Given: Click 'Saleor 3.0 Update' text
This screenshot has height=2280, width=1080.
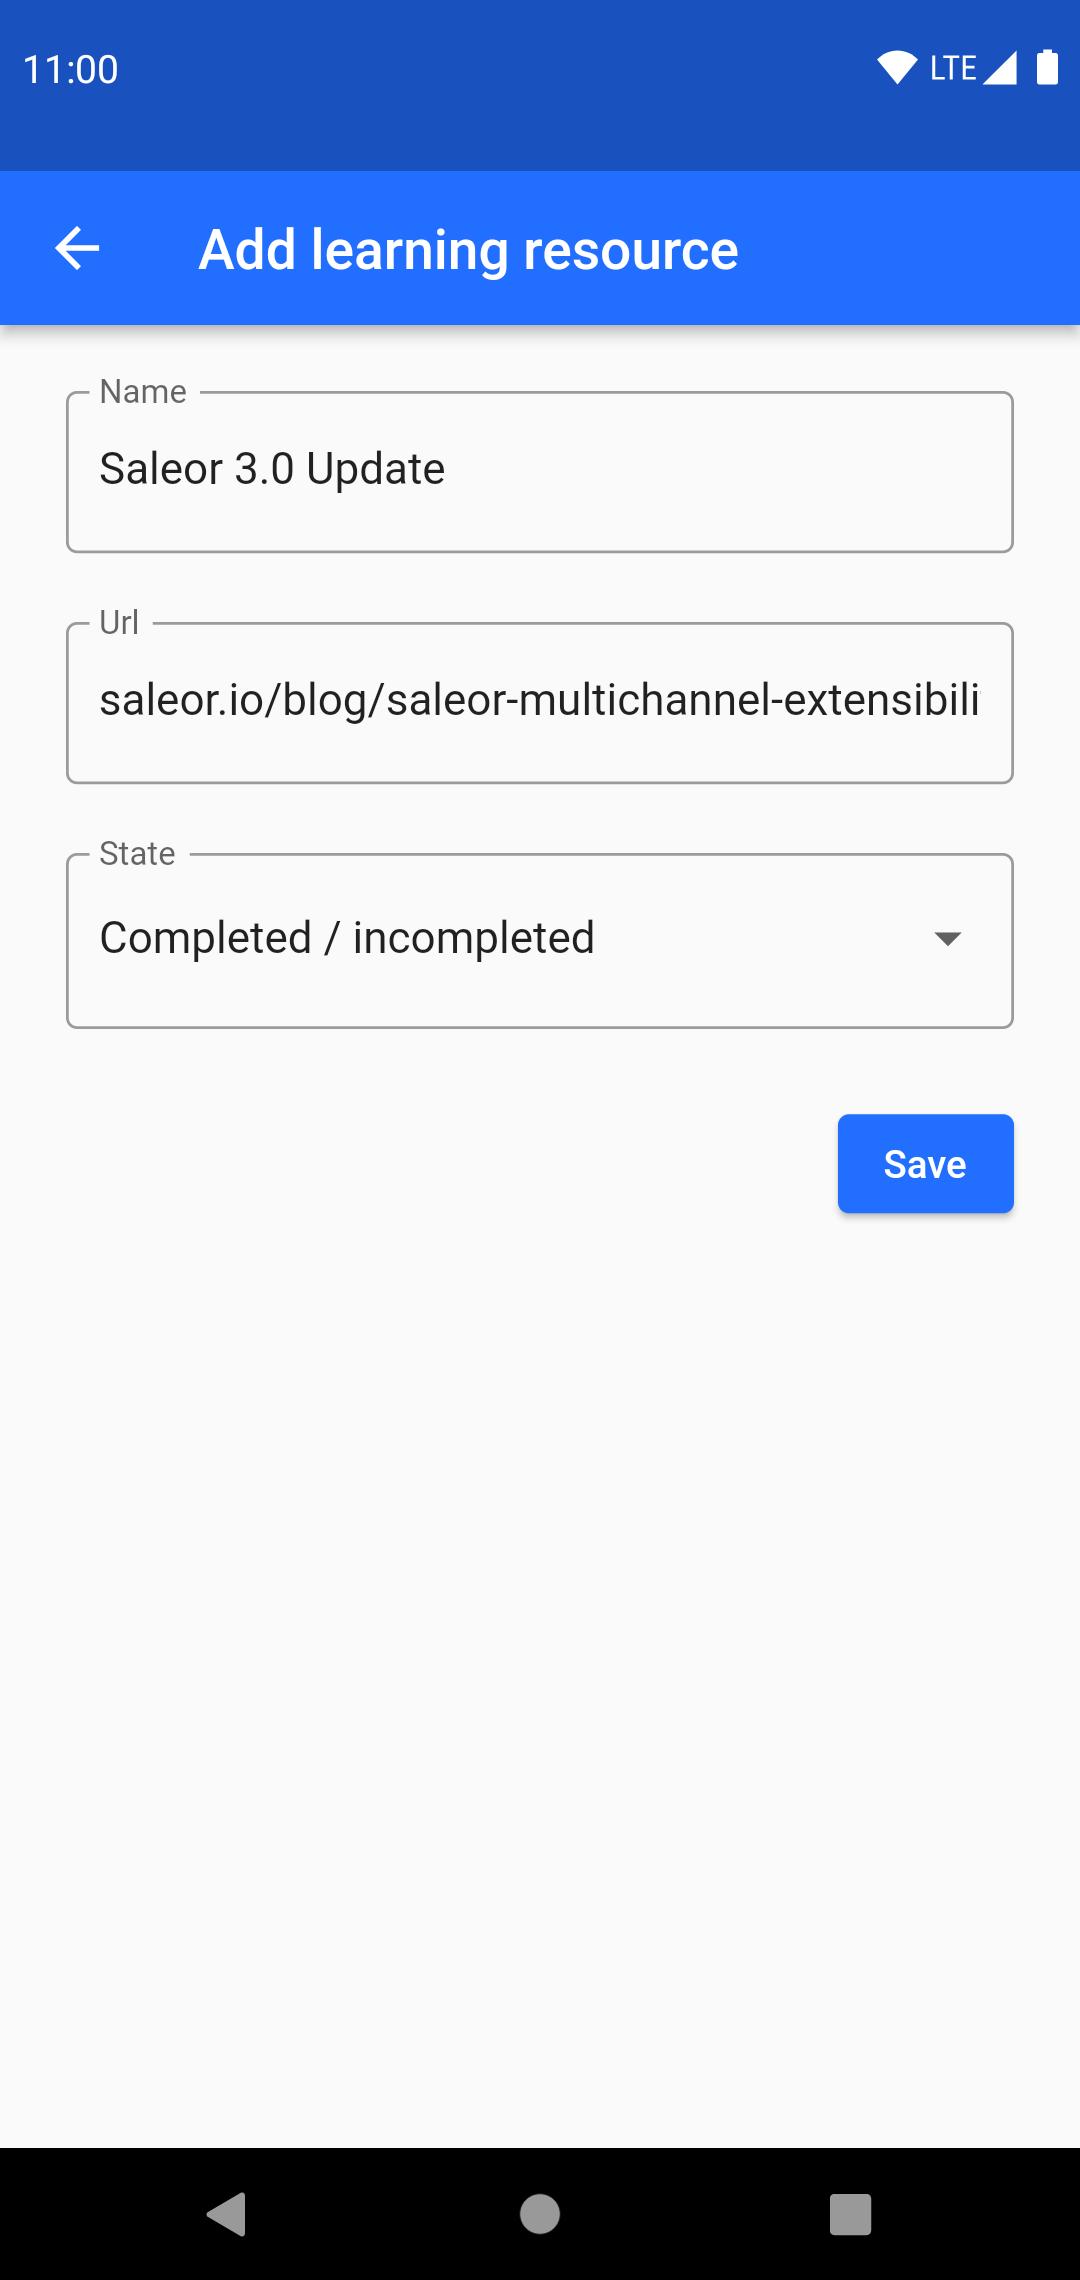Looking at the screenshot, I should coord(272,469).
